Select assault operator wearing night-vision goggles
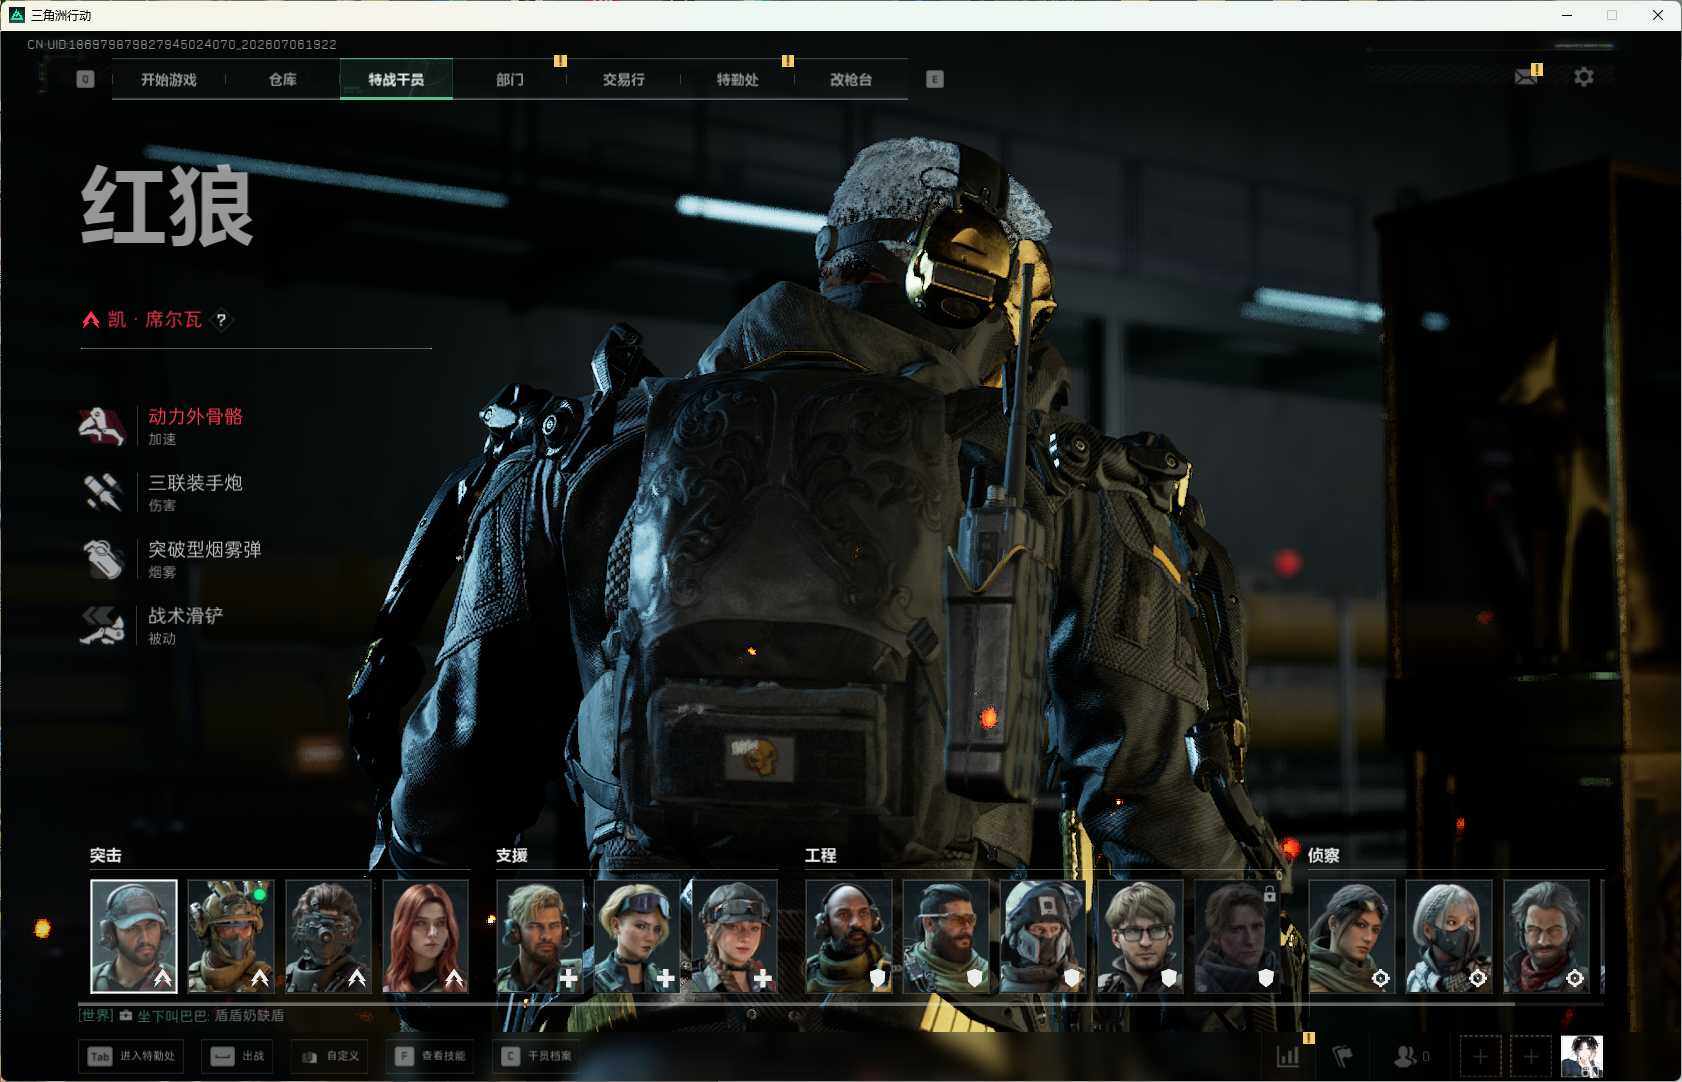 point(328,936)
